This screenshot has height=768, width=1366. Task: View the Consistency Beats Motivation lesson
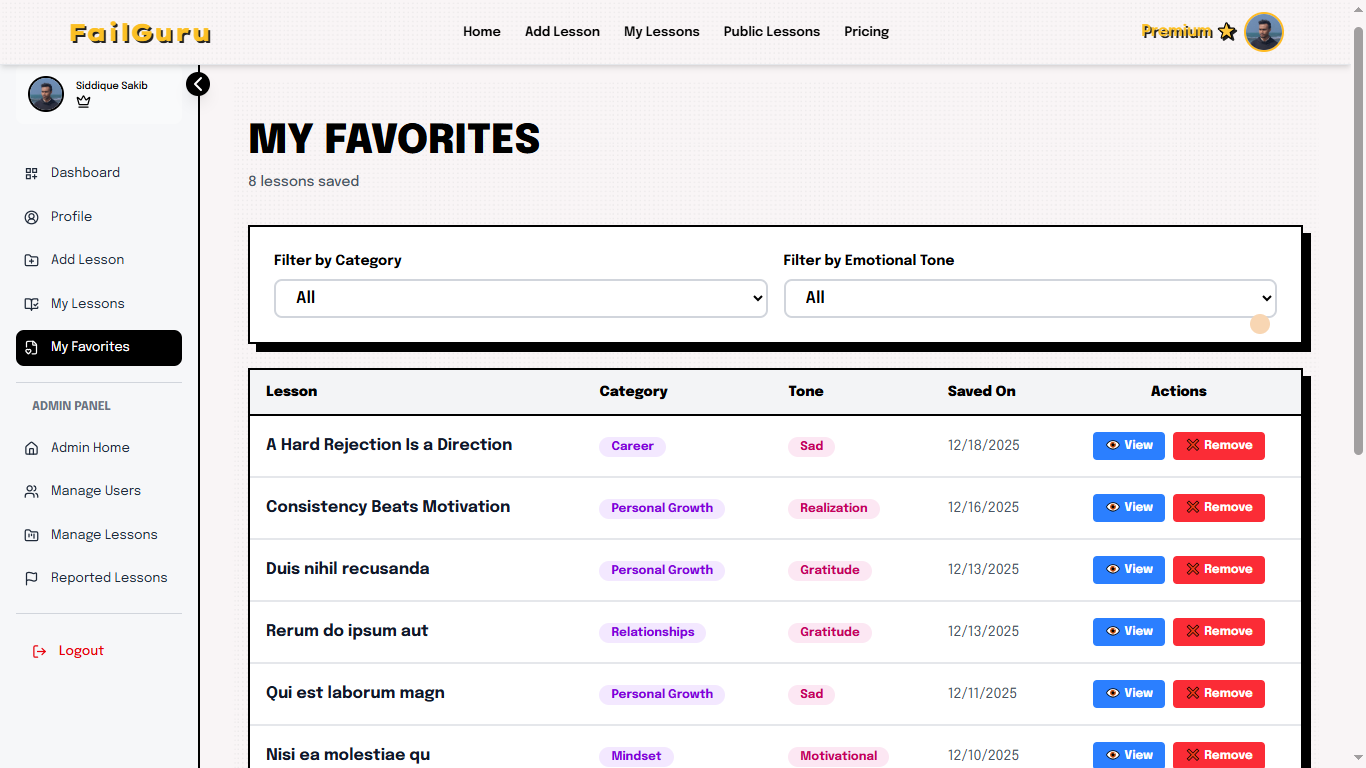[x=1129, y=508]
